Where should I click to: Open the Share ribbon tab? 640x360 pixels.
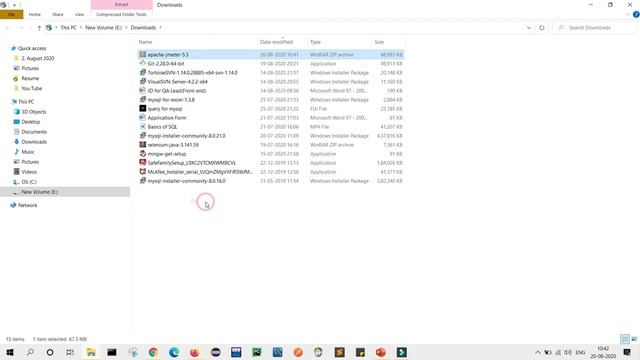point(58,14)
